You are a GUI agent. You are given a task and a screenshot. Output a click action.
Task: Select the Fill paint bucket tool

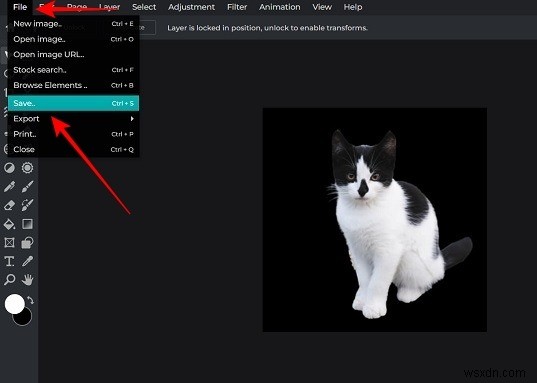(9, 224)
